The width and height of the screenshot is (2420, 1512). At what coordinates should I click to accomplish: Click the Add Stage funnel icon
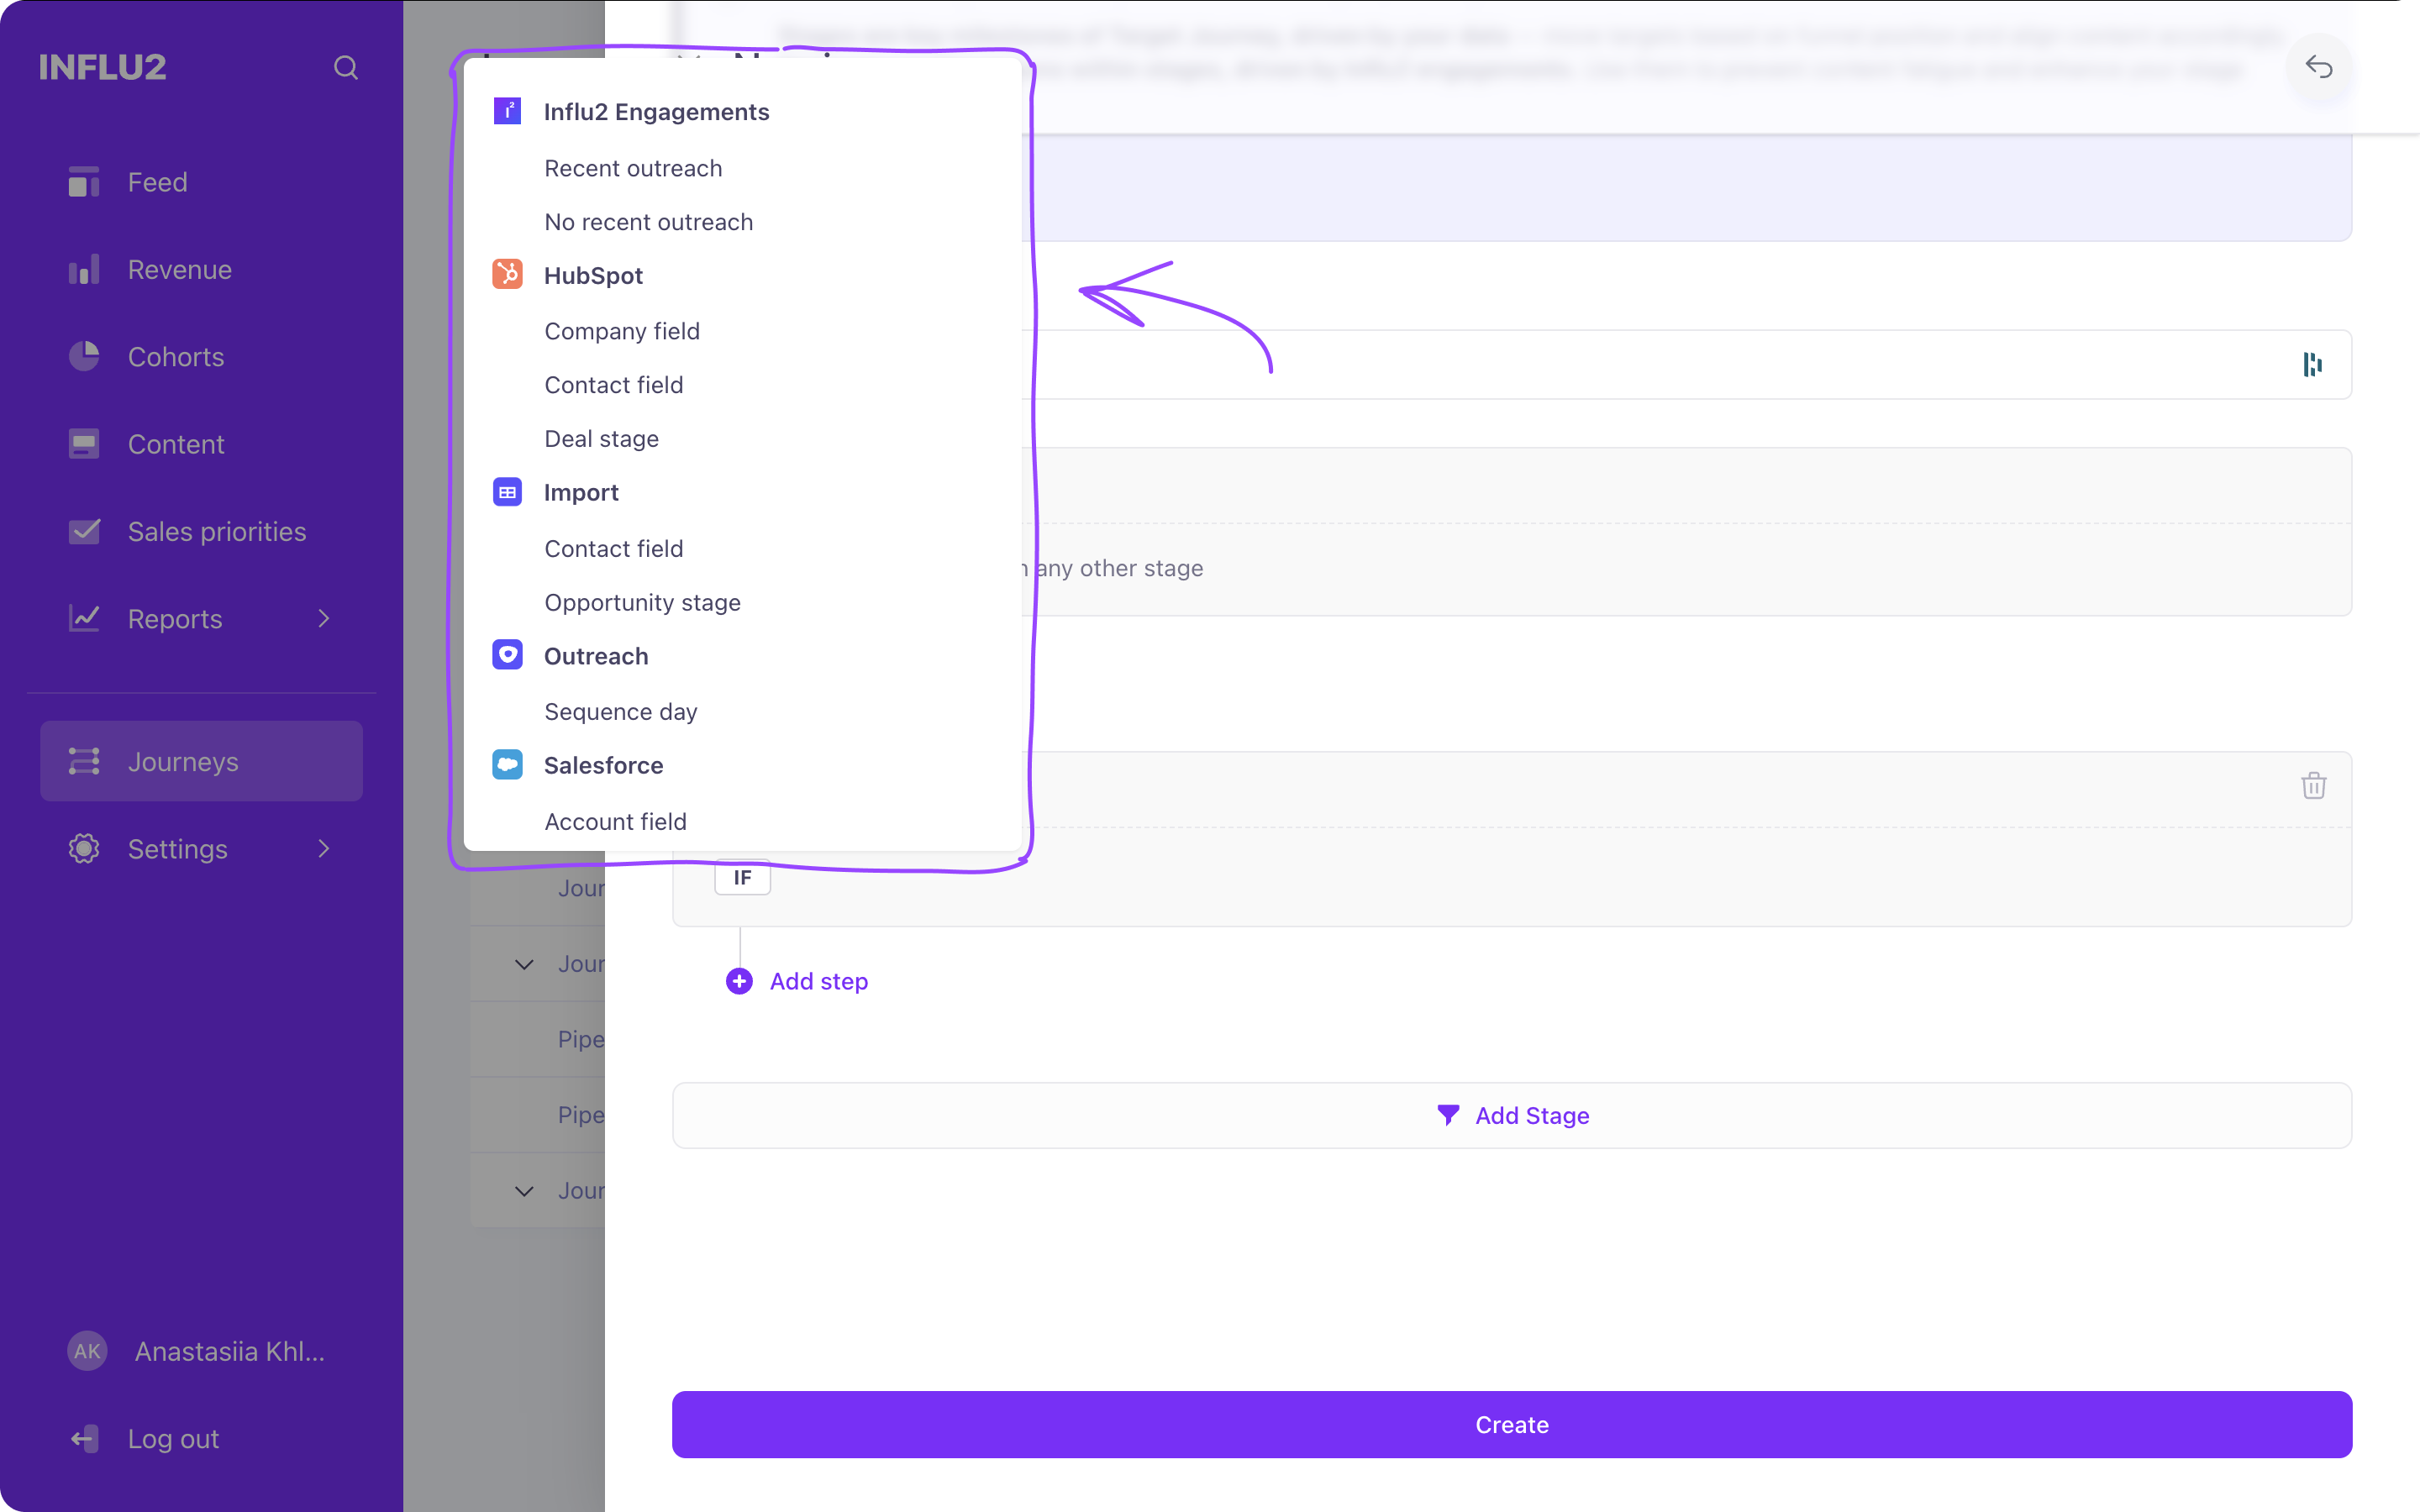pos(1448,1114)
